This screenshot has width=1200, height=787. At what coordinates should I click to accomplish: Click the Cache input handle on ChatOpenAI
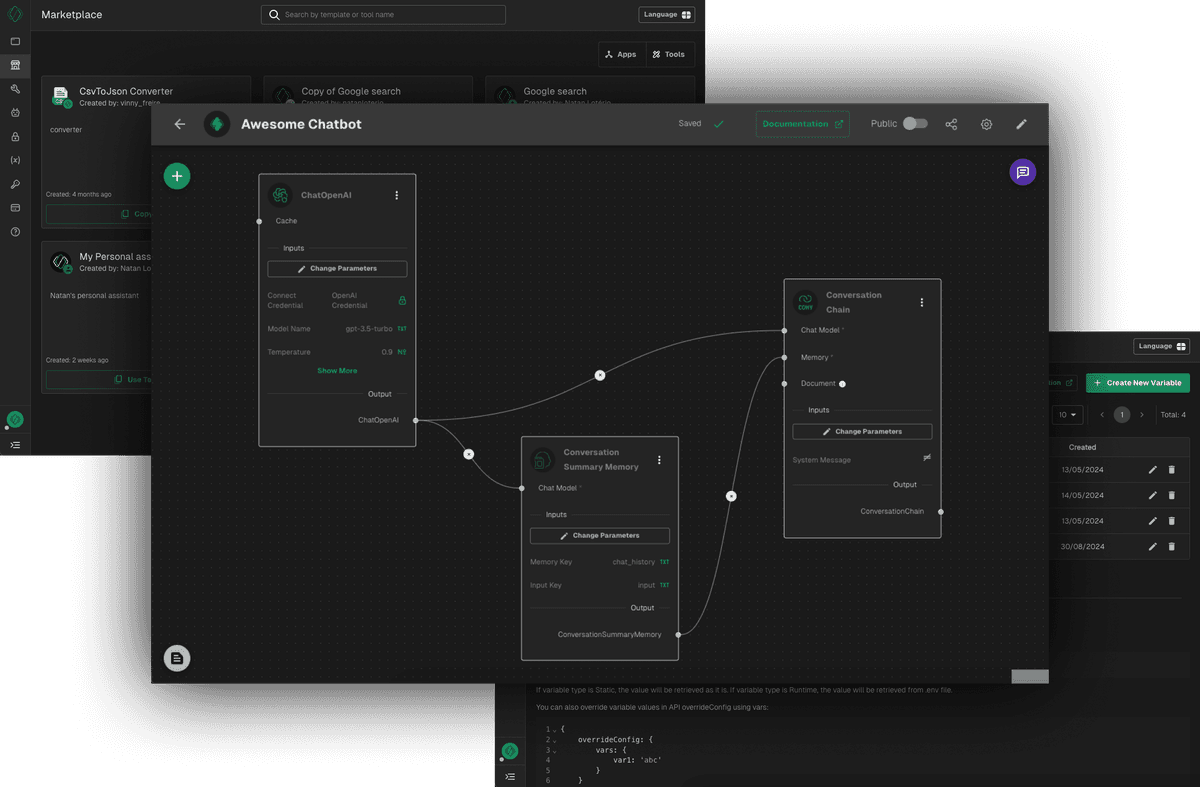pyautogui.click(x=259, y=221)
